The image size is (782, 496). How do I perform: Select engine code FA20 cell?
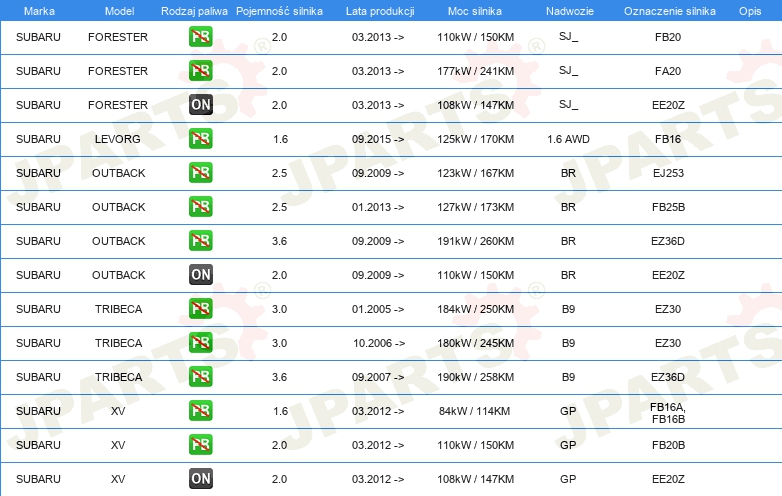click(668, 71)
